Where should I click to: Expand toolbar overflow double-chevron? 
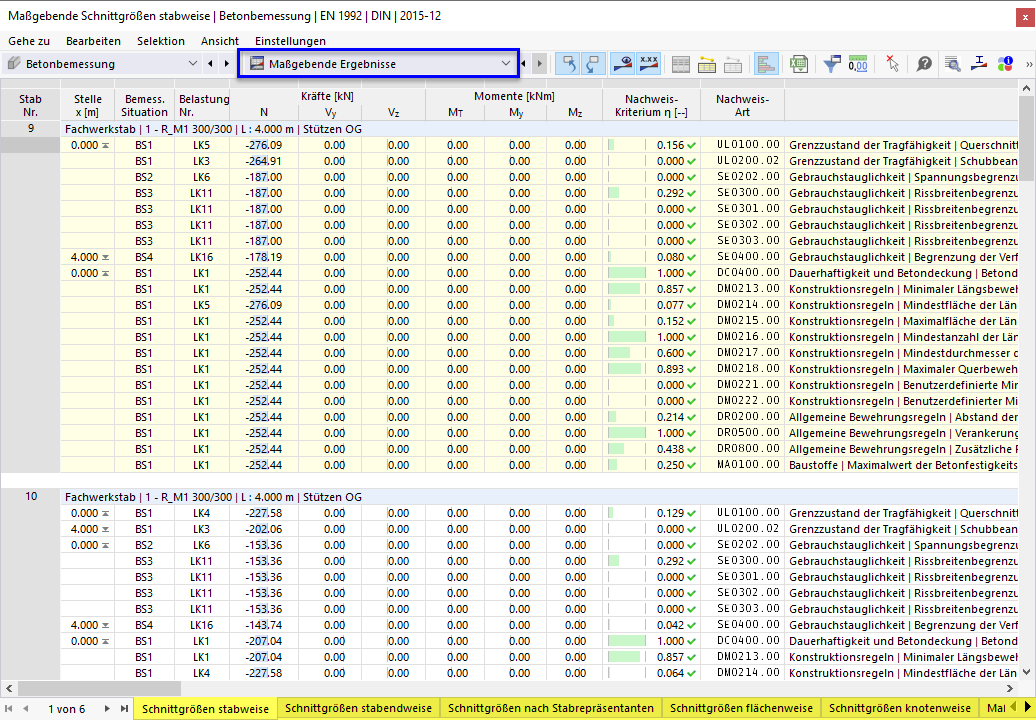[x=1029, y=64]
